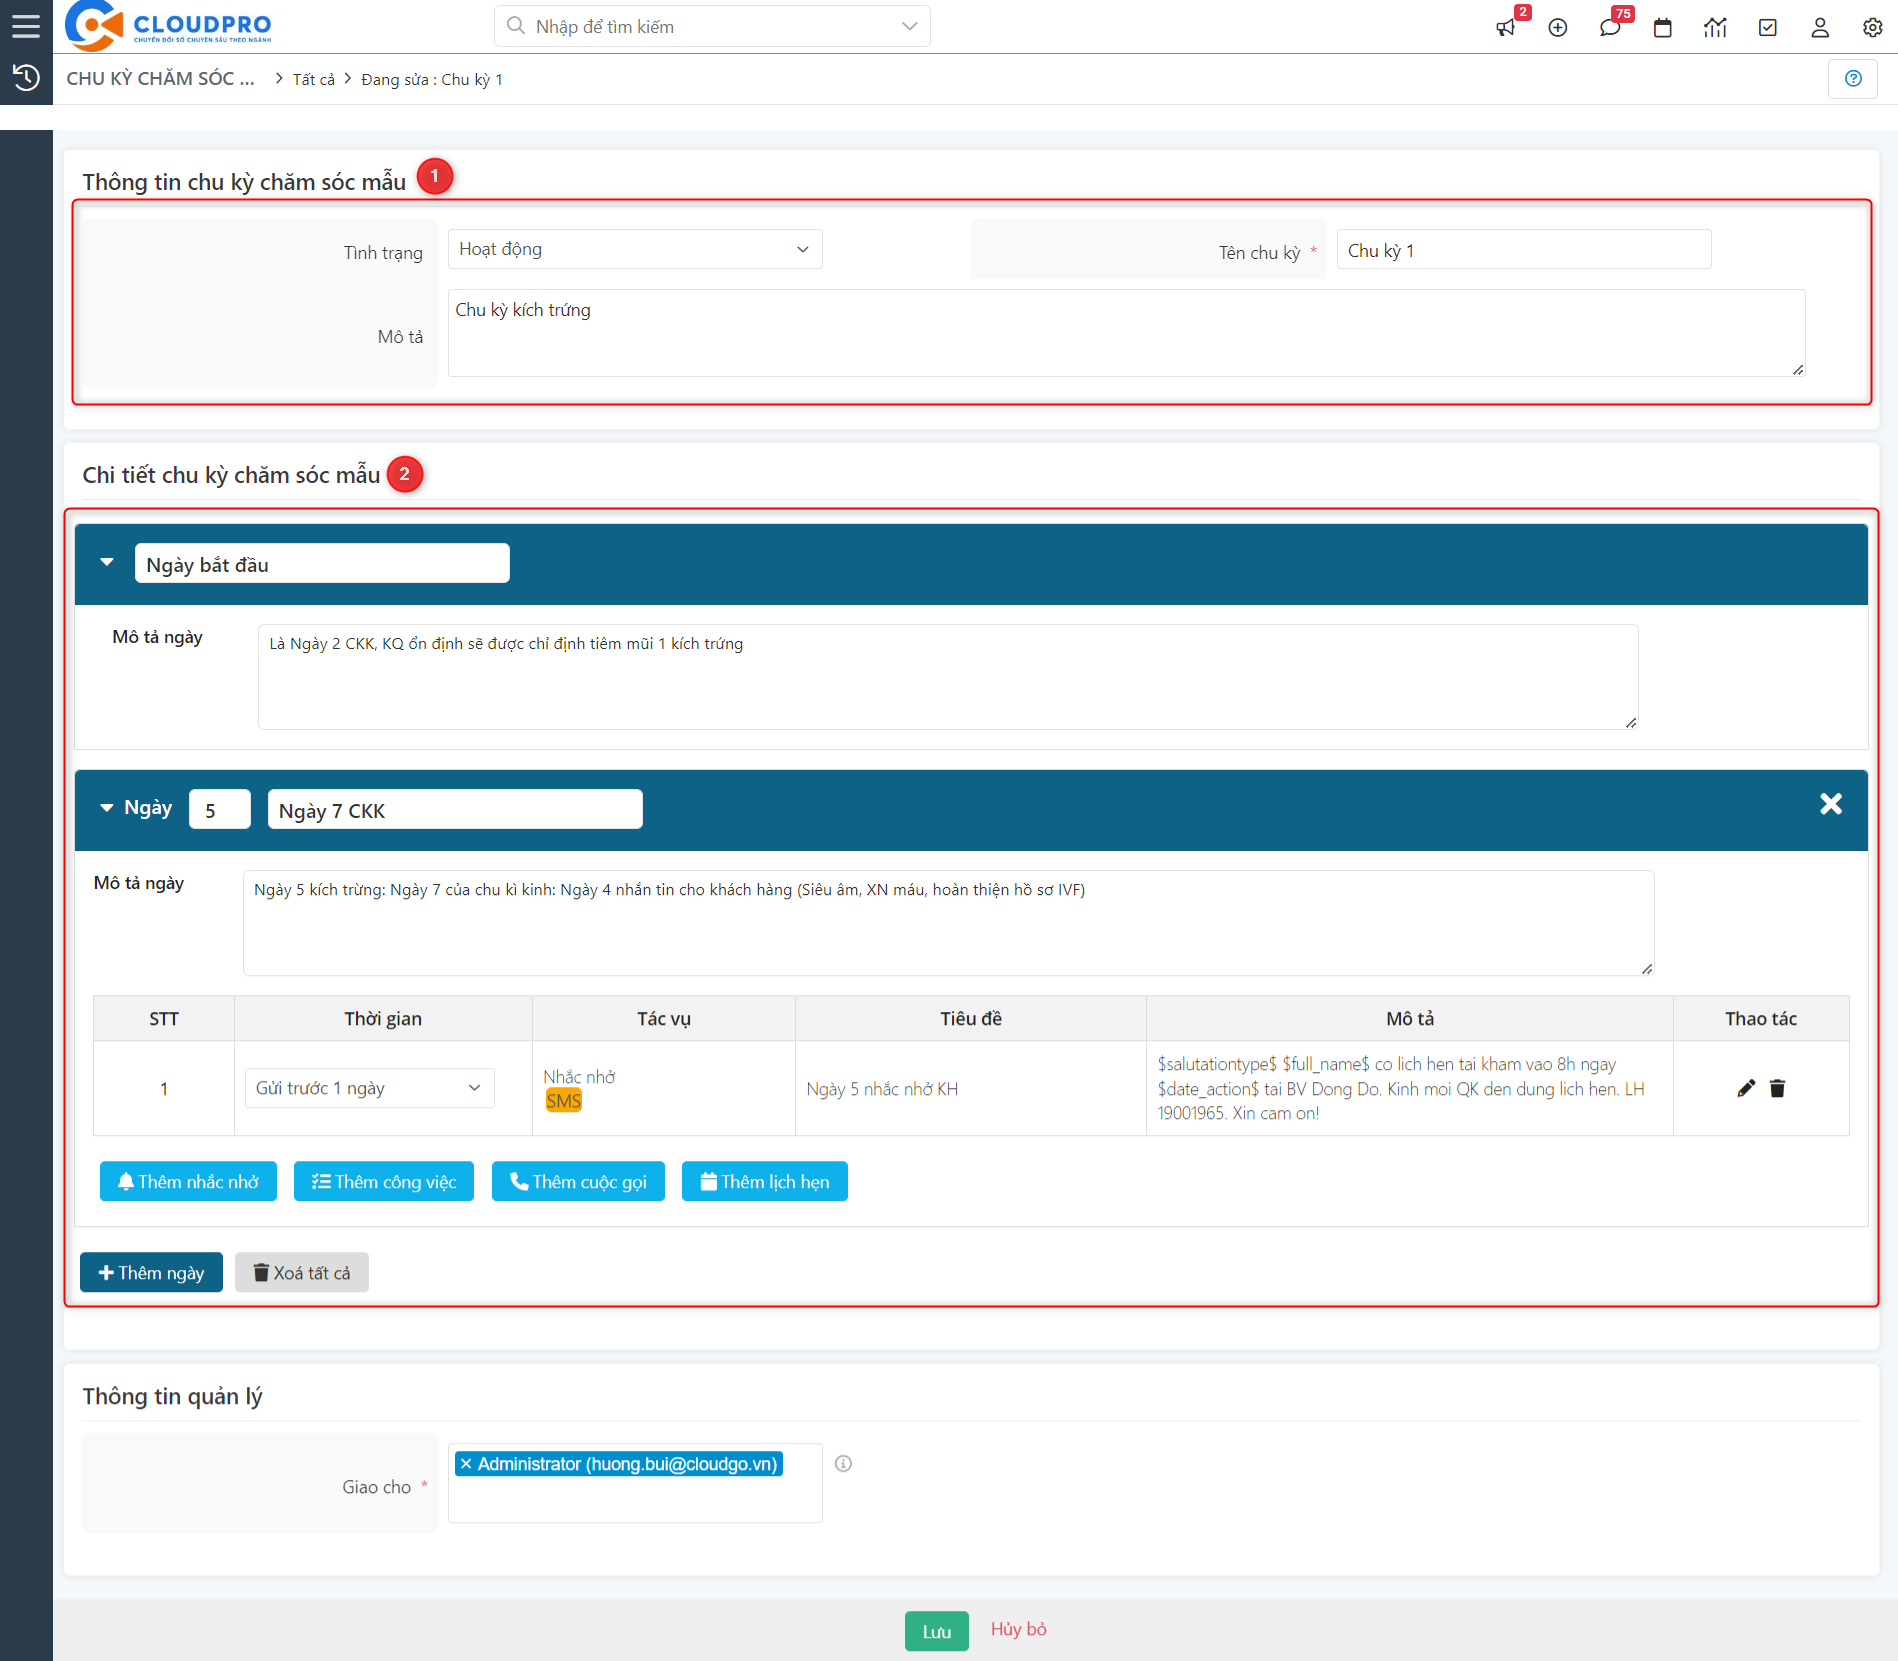Focus the day number input showing 5

[220, 809]
